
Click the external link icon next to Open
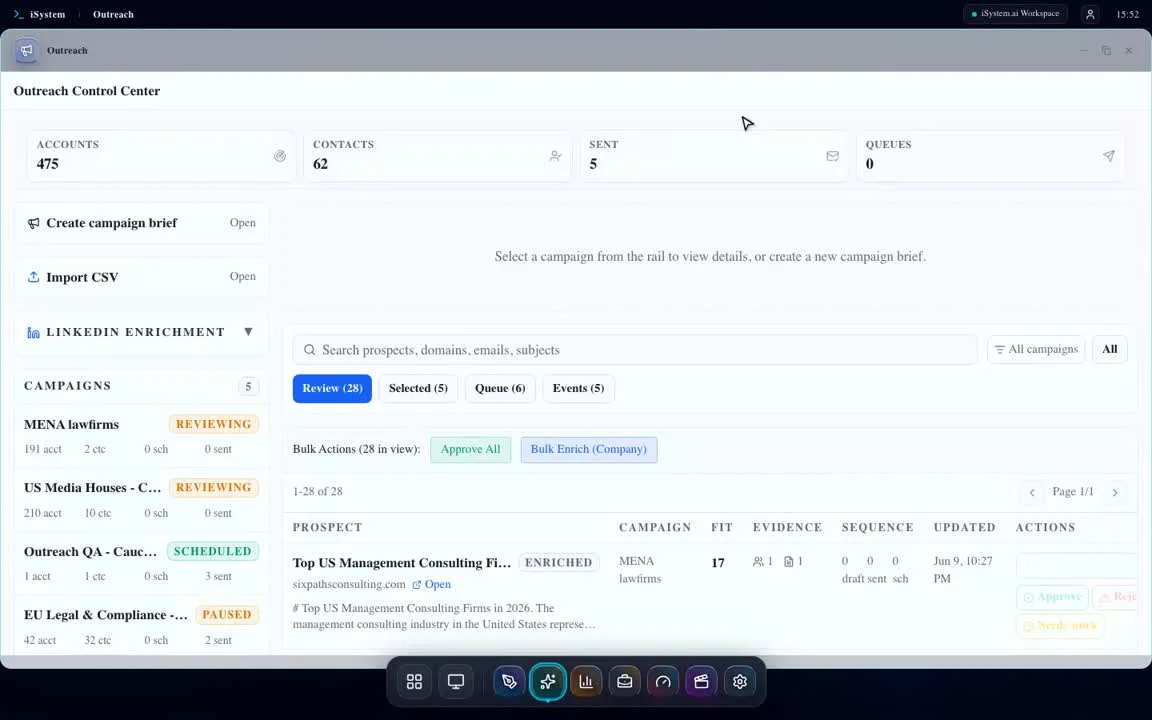coord(417,585)
